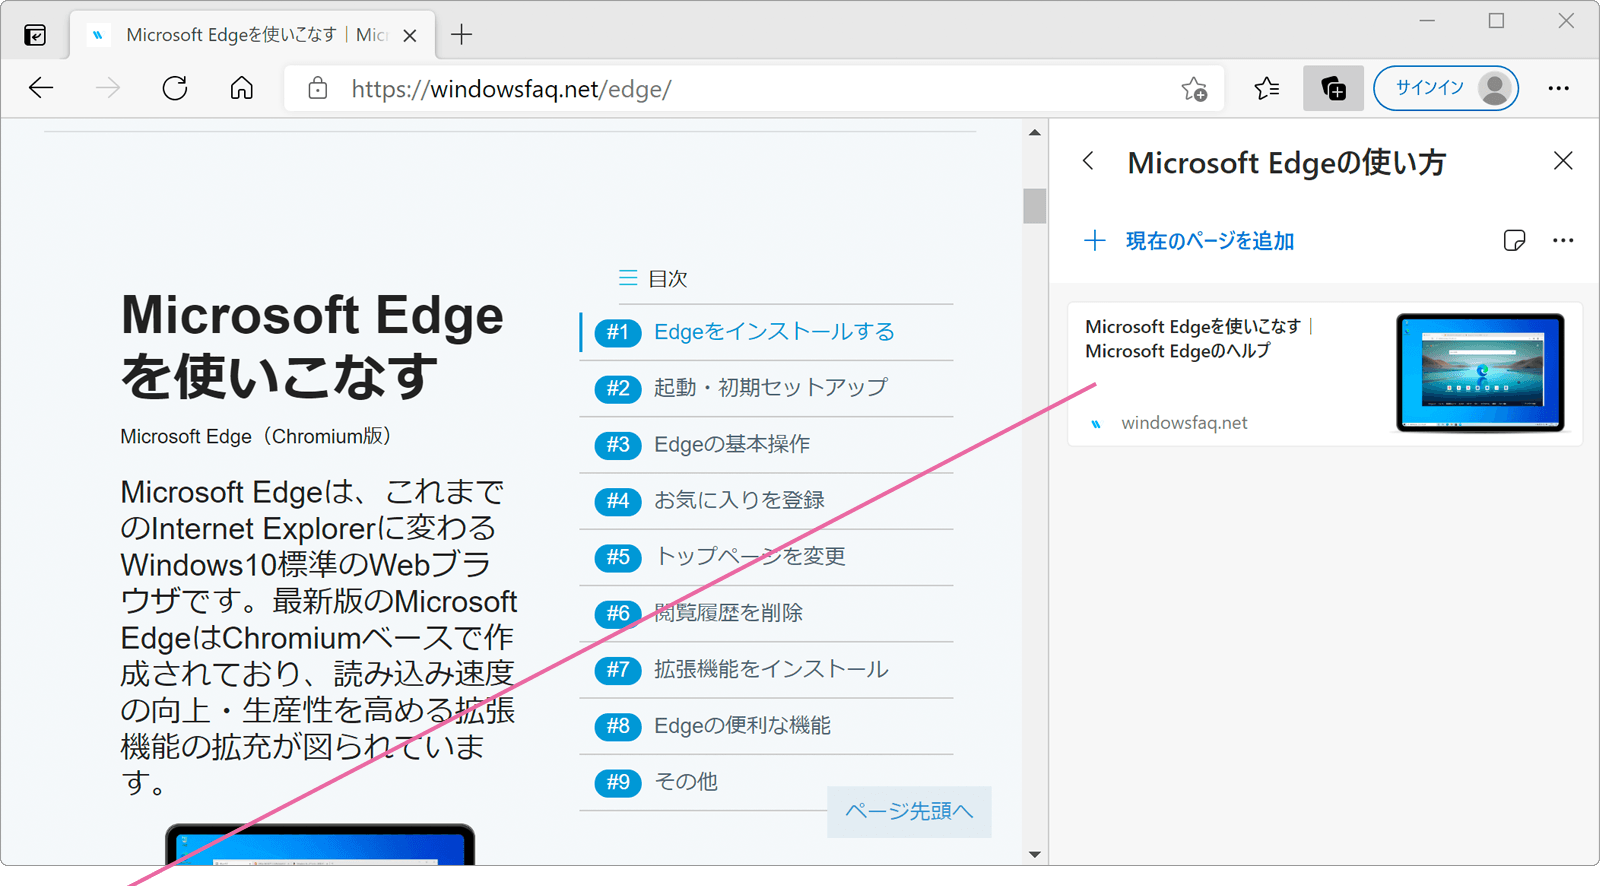The height and width of the screenshot is (886, 1600).
Task: Go back to the previous page
Action: (41, 88)
